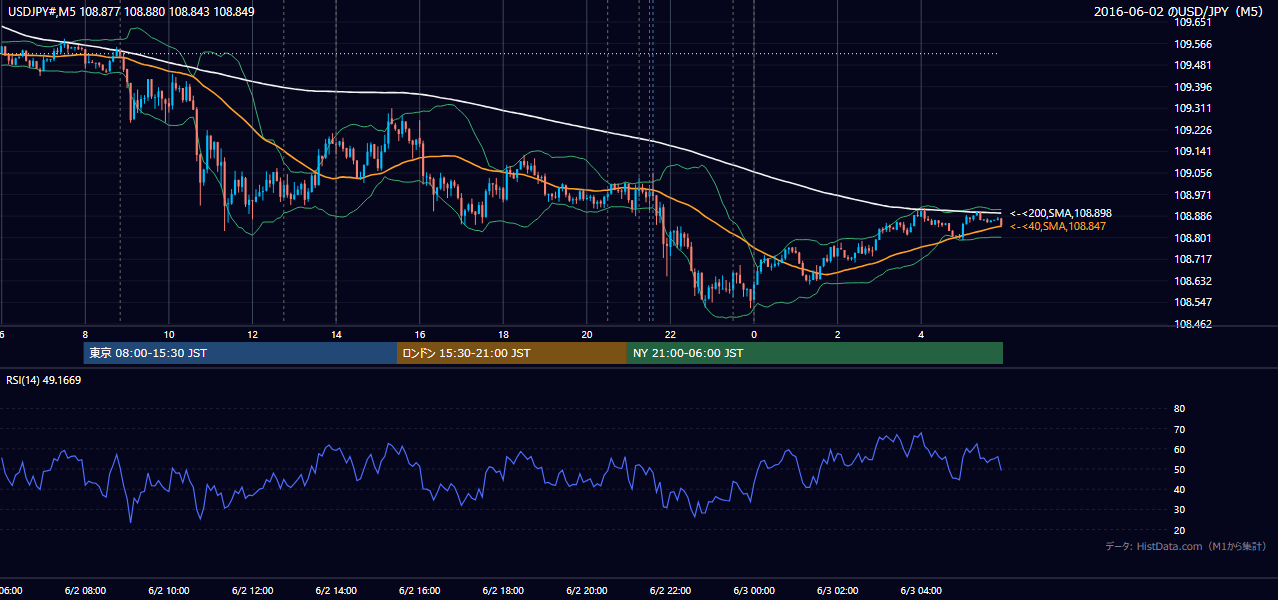This screenshot has height=600, width=1278.
Task: Click price level 108.462 on the axis
Action: click(x=1192, y=324)
